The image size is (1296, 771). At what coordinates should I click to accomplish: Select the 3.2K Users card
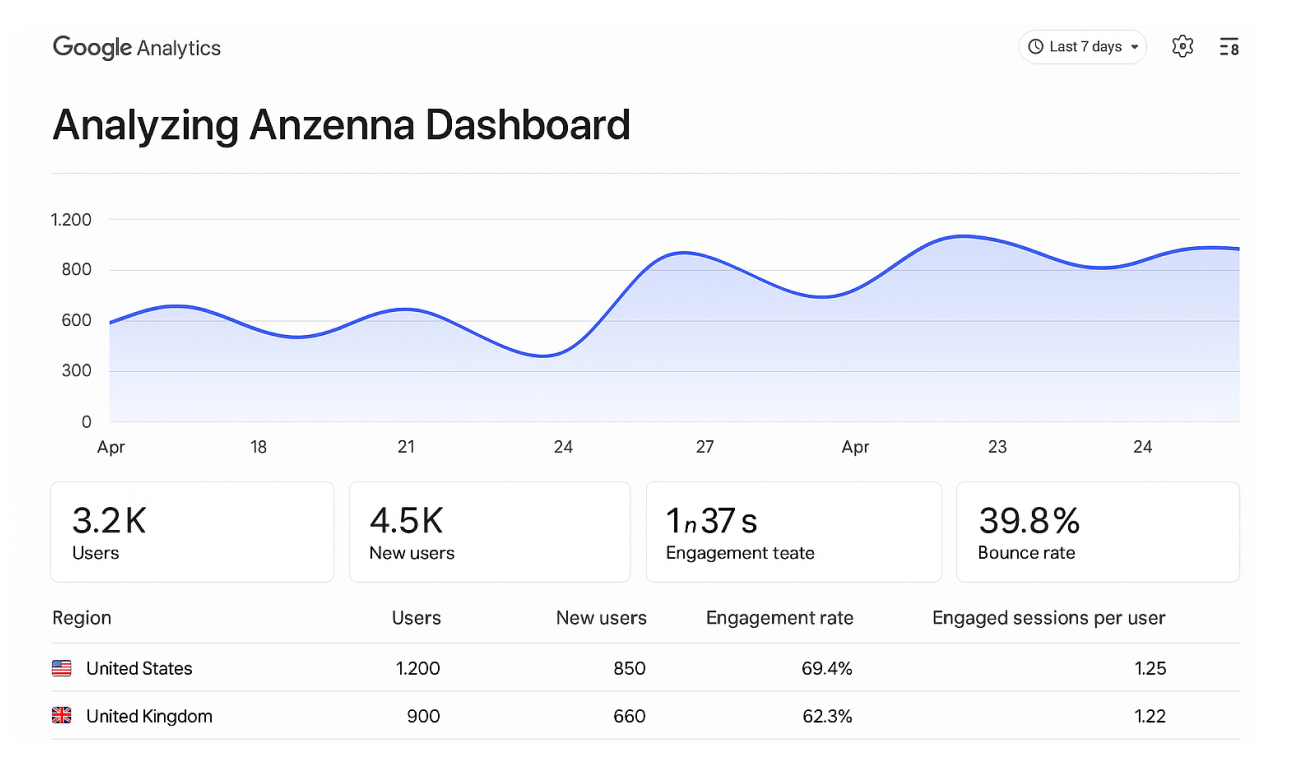point(192,532)
